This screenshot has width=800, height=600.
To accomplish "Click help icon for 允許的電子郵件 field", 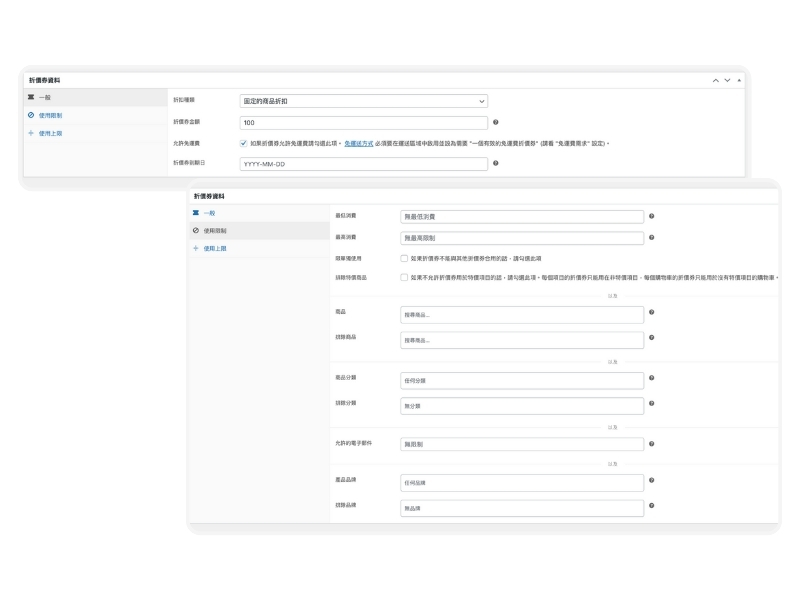I will (652, 441).
